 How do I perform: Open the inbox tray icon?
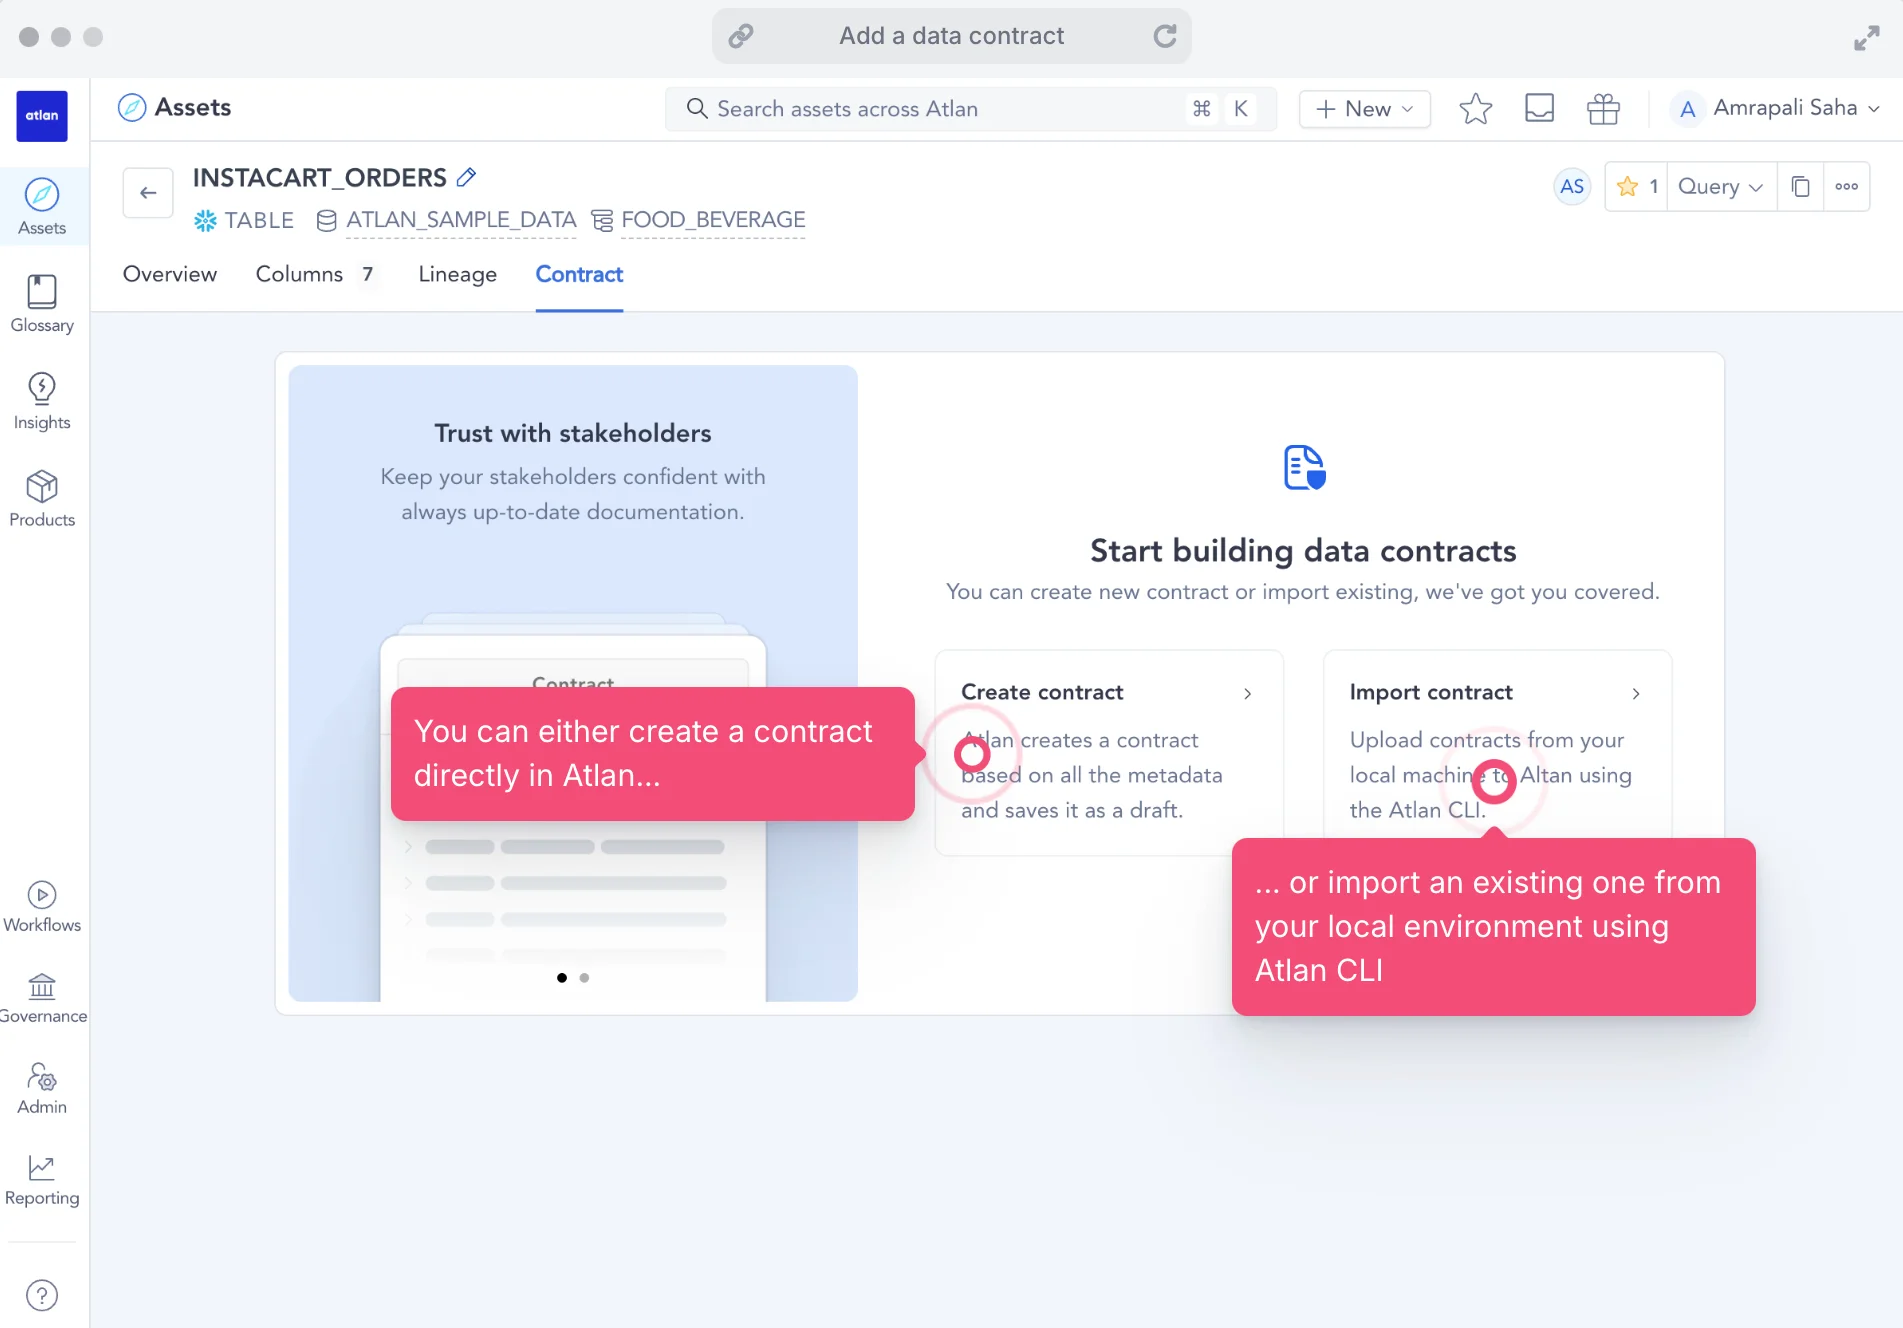[1539, 108]
